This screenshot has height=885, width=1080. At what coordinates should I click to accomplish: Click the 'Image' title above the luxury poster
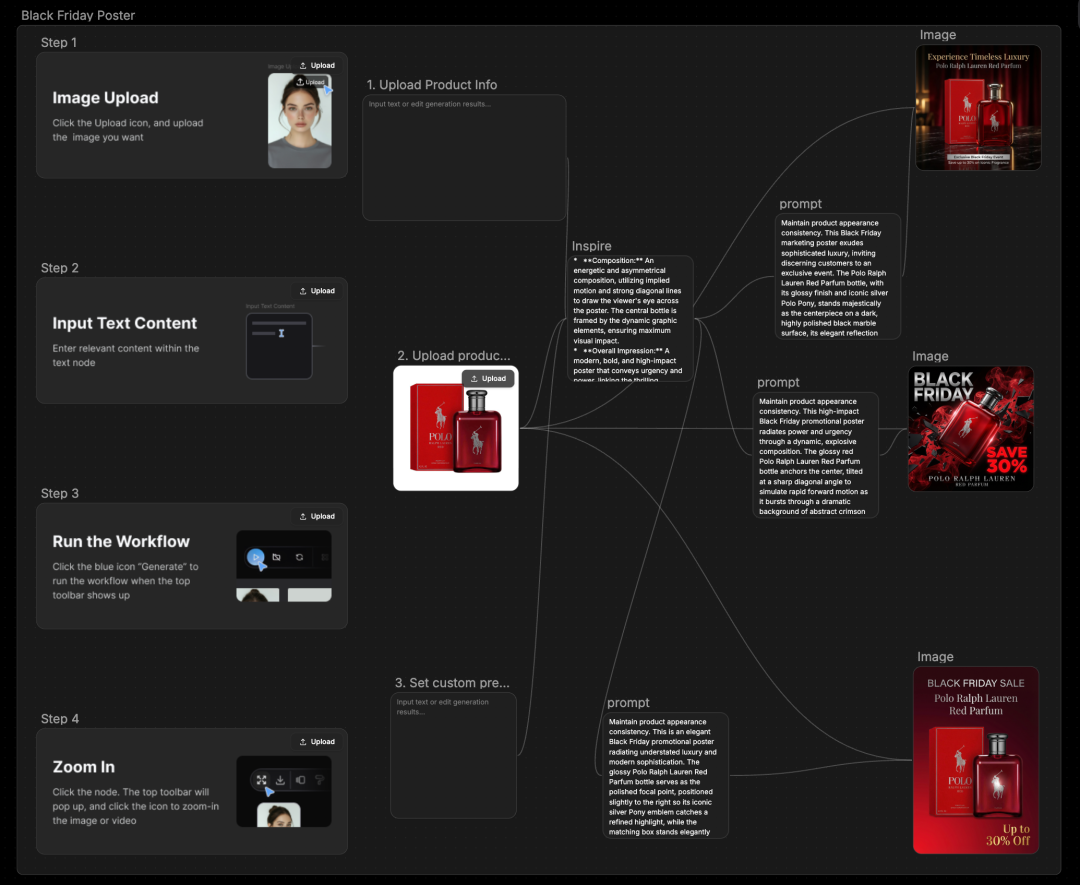click(937, 34)
